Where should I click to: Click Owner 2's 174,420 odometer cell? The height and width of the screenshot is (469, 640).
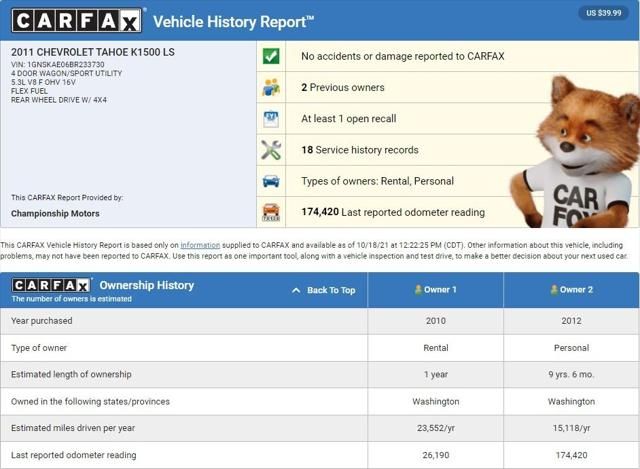(571, 455)
